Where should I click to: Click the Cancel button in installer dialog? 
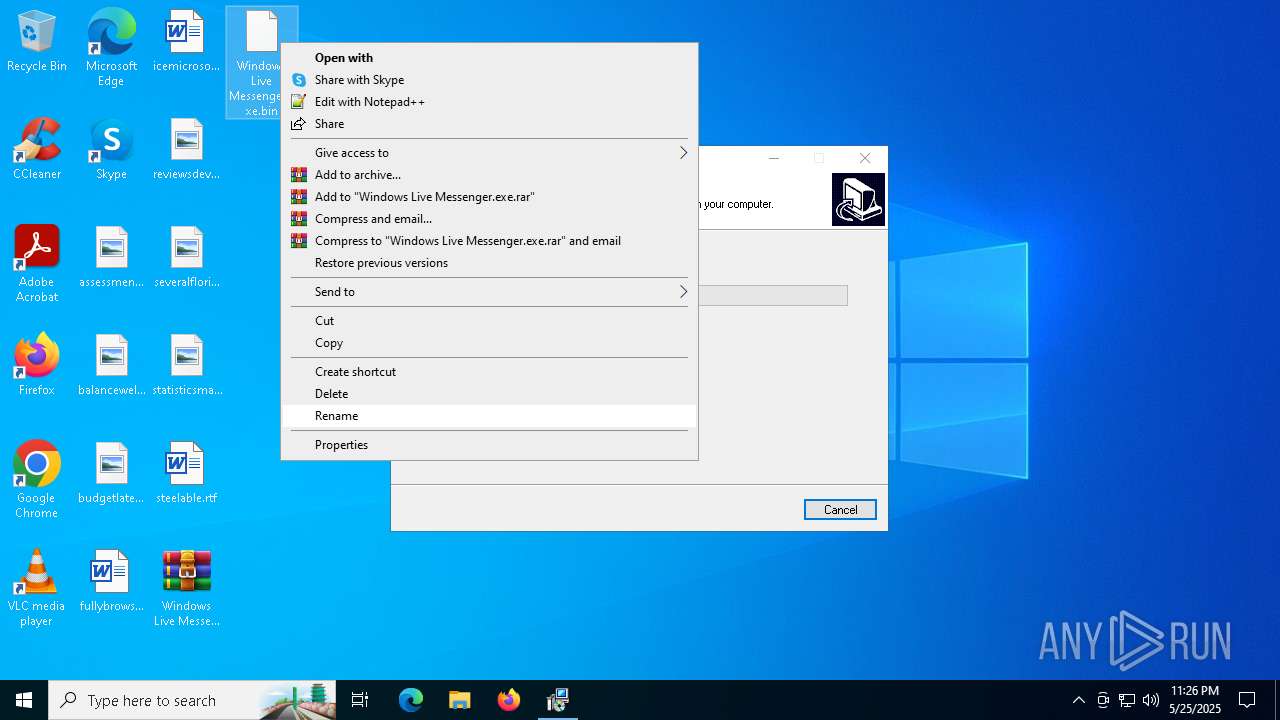840,510
